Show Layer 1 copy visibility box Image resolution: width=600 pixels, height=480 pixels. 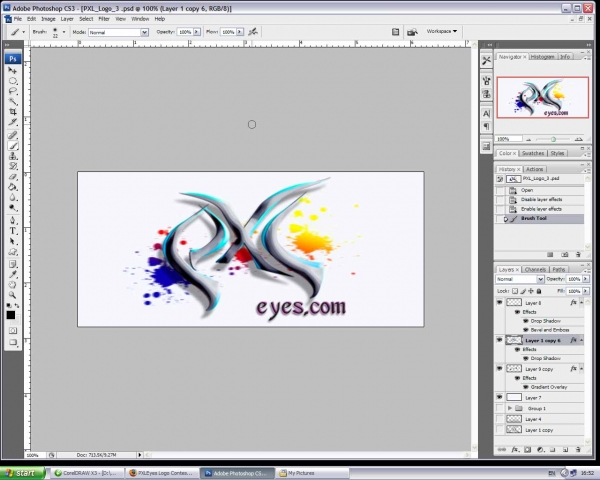click(499, 430)
